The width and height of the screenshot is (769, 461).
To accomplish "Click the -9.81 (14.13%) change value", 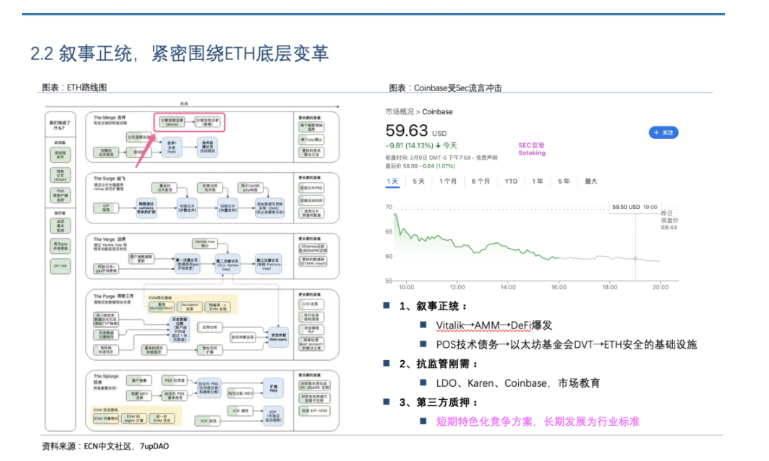I will 410,146.
